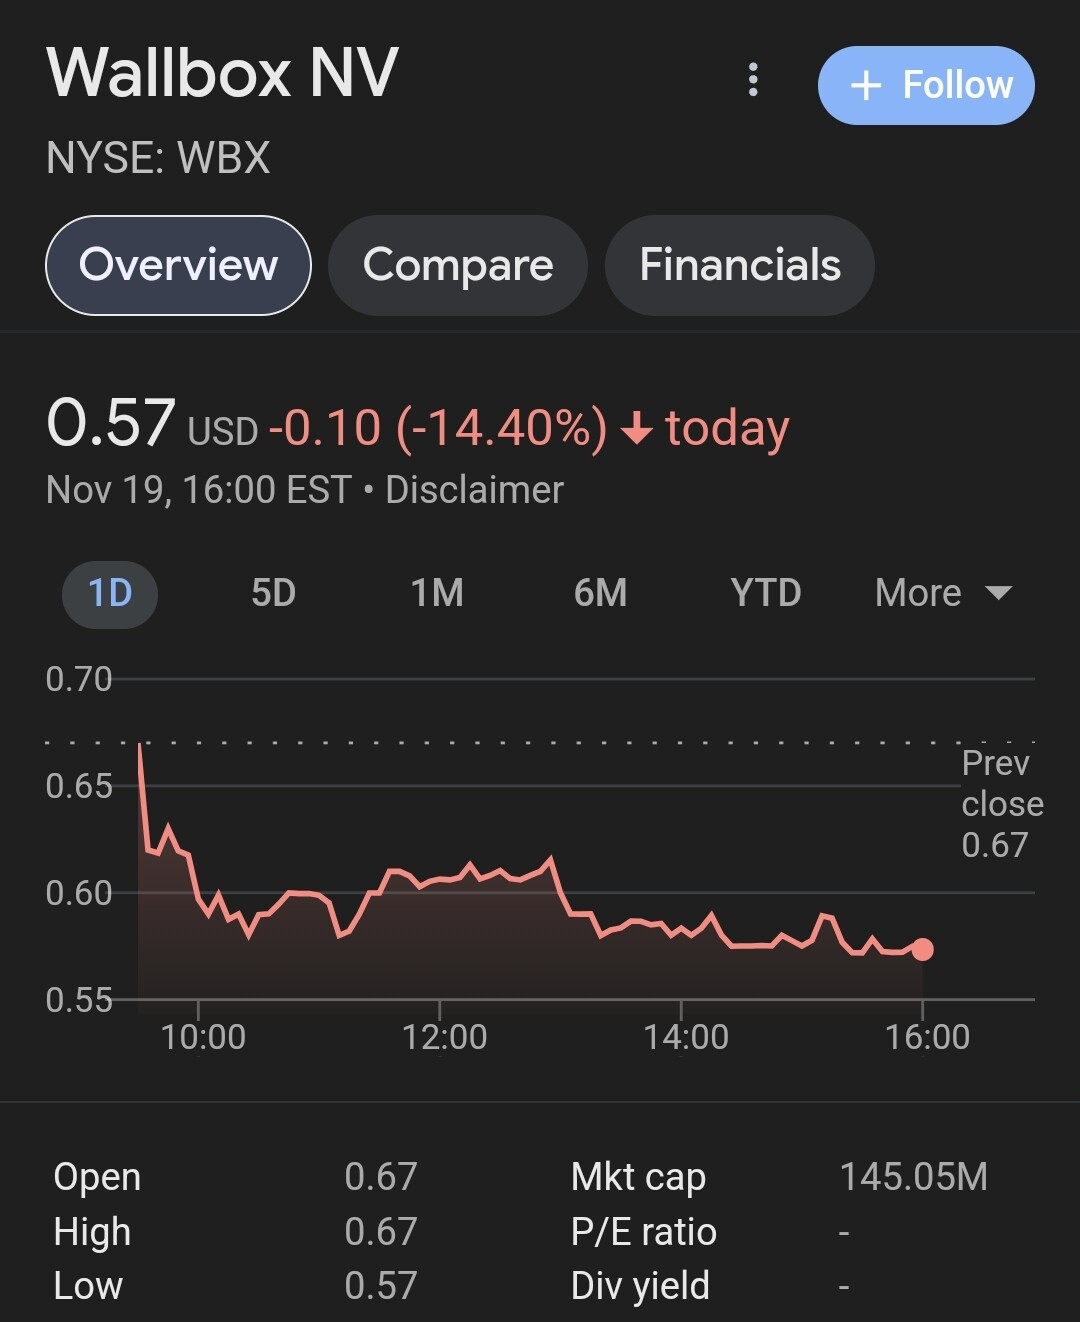This screenshot has width=1080, height=1322.
Task: Tap the Prev close 0.67 label
Action: tap(1001, 804)
